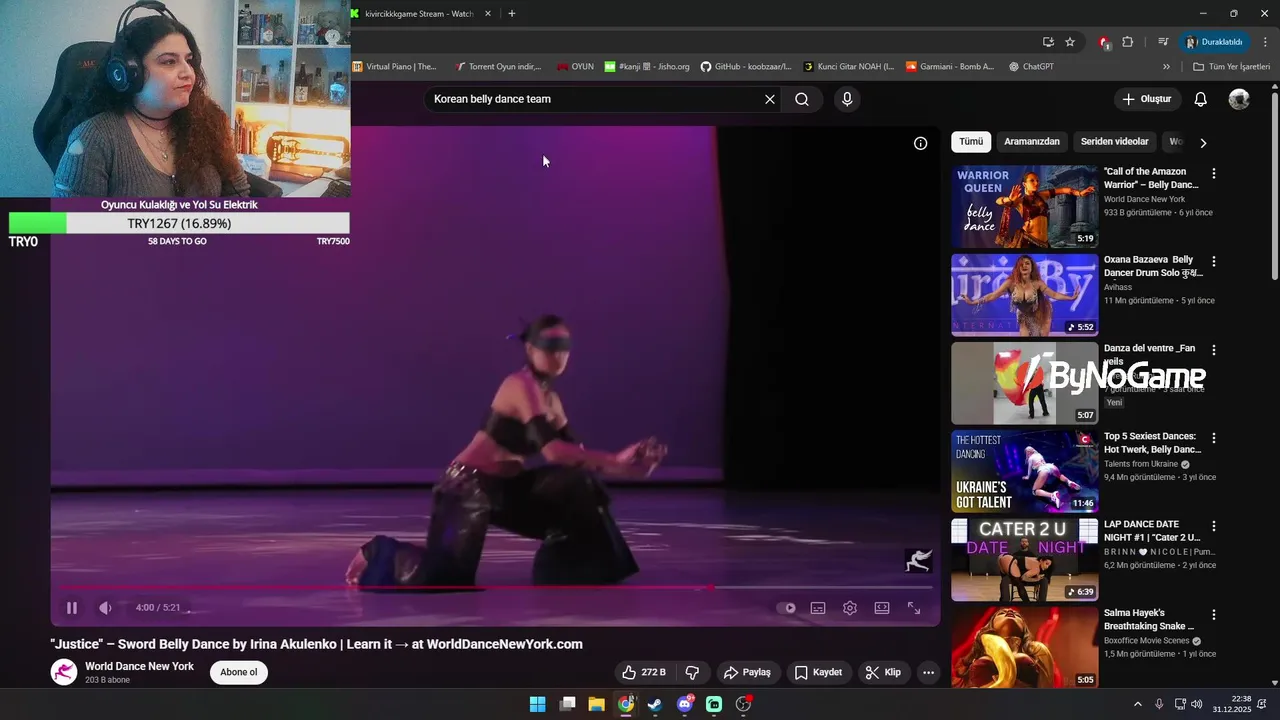Open the Jisho.org kanji bookmark
1280x720 pixels.
647,67
